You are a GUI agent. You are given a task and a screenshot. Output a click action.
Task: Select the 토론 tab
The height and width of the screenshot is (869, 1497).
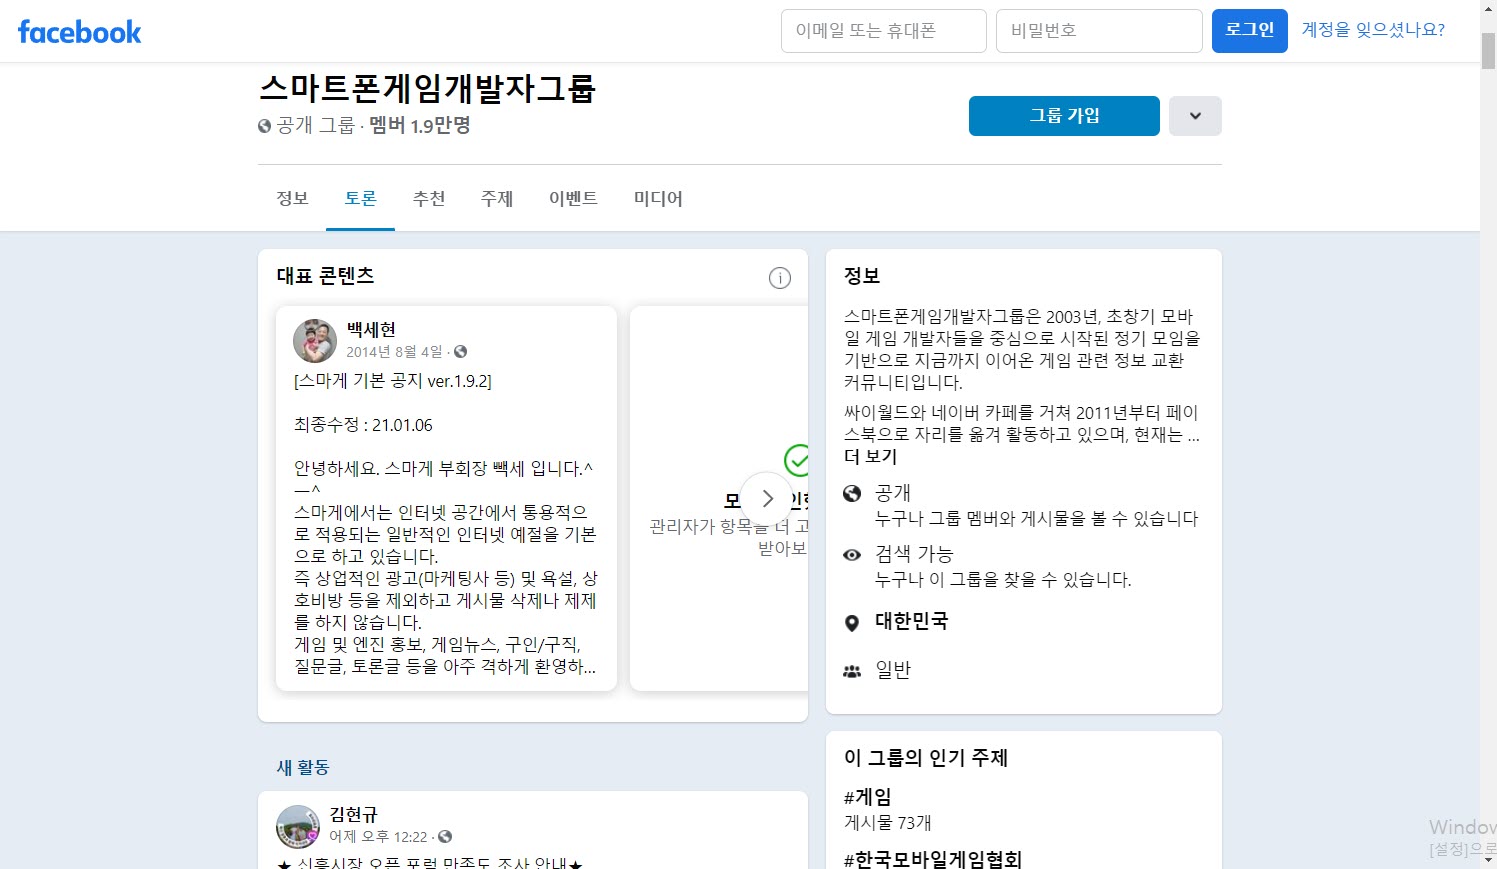[x=361, y=198]
